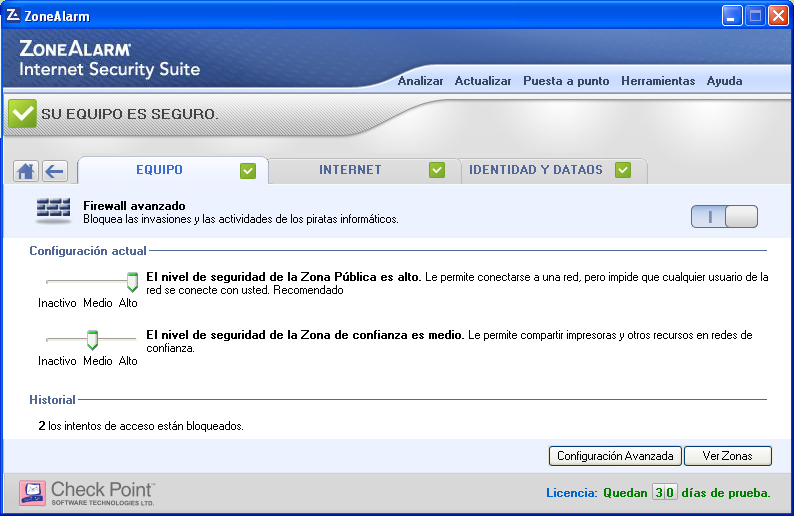The height and width of the screenshot is (516, 794).
Task: Click the ZoneAlarm title bar Z icon
Action: click(x=13, y=15)
